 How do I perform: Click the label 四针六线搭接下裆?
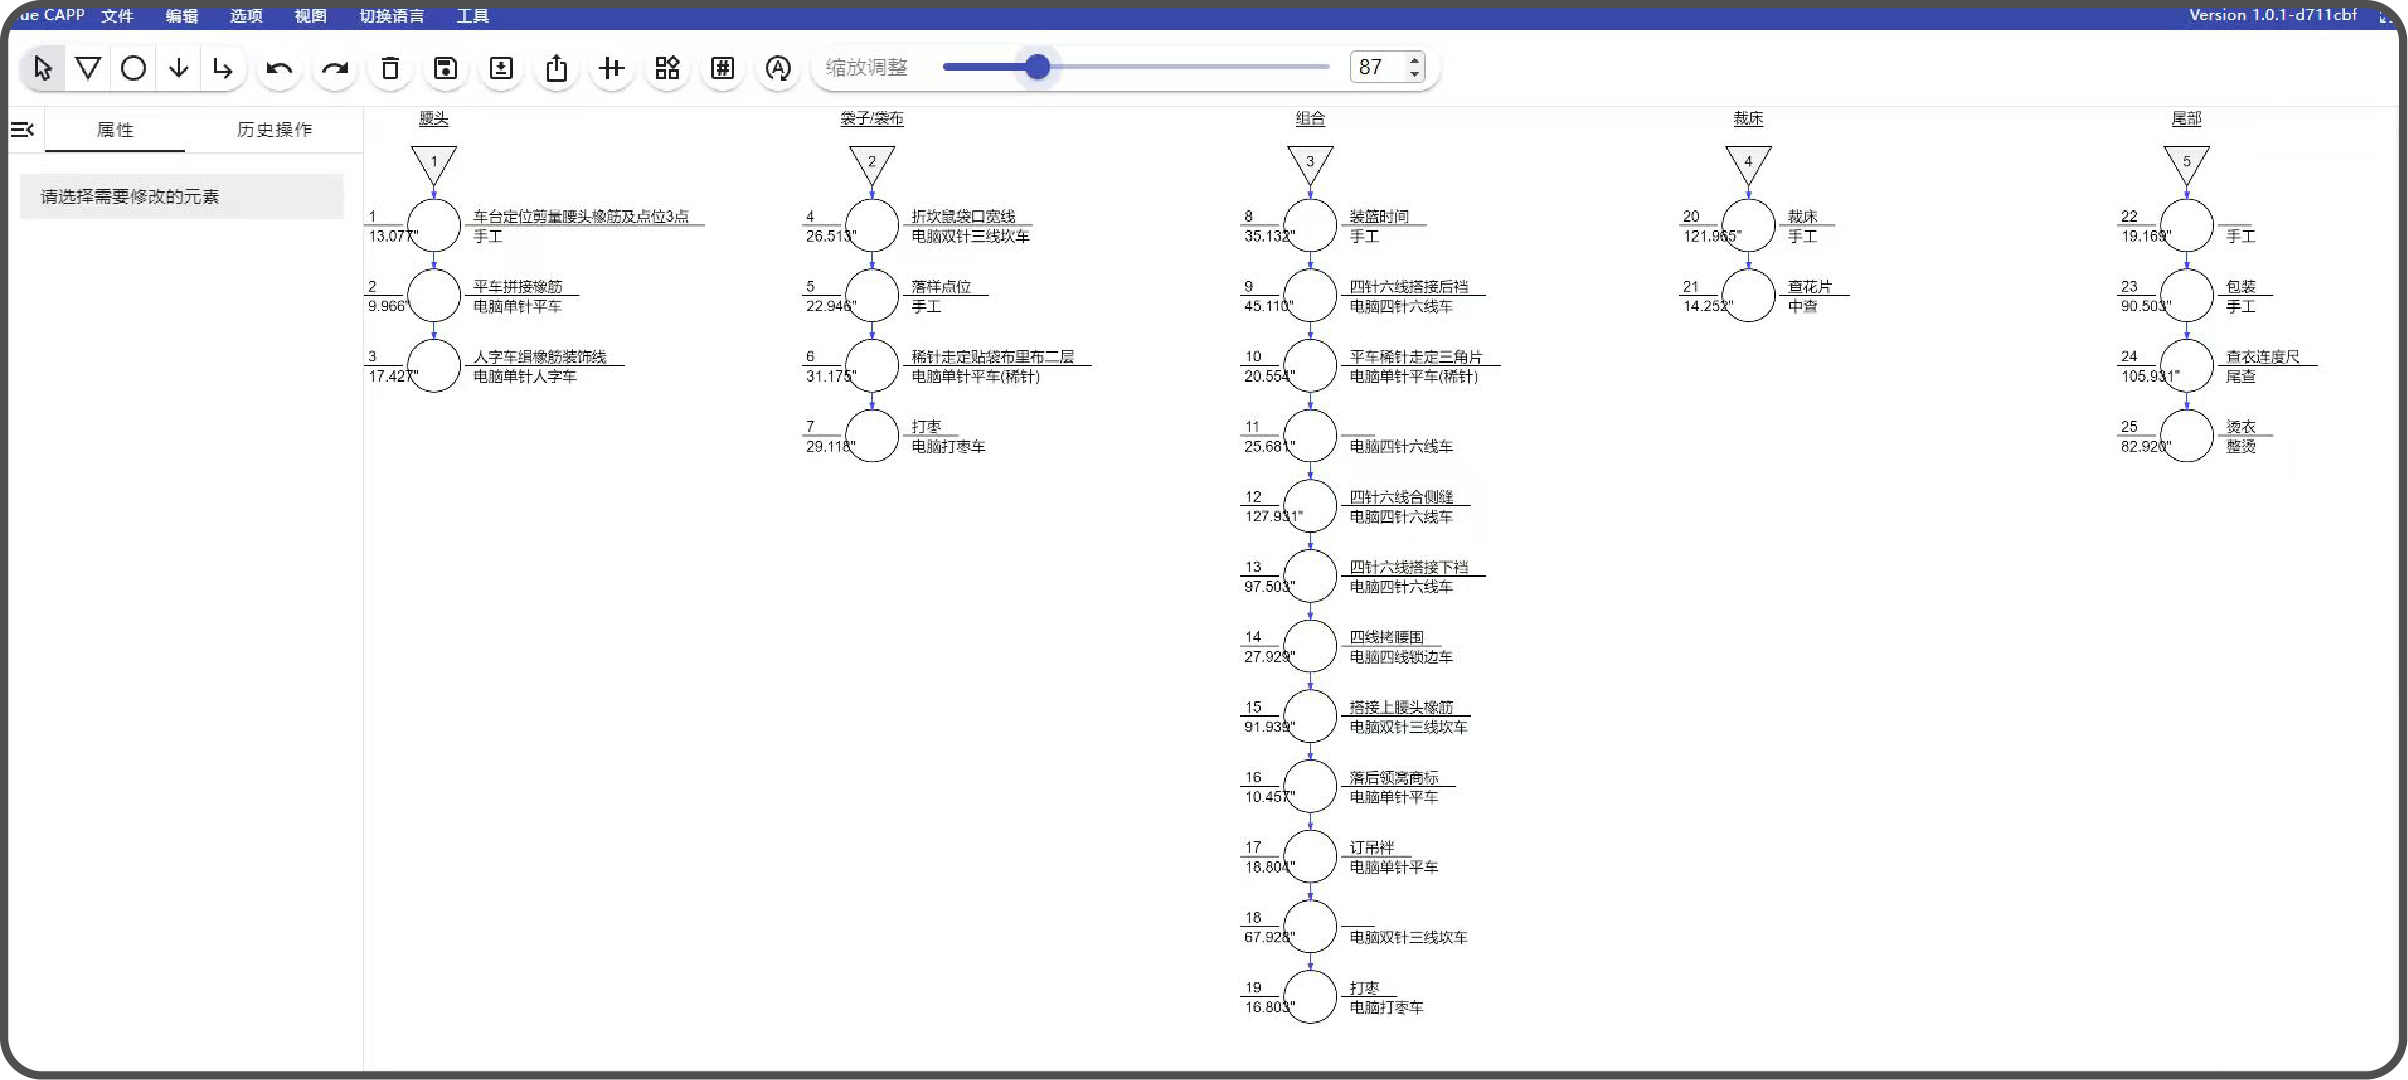coord(1409,567)
